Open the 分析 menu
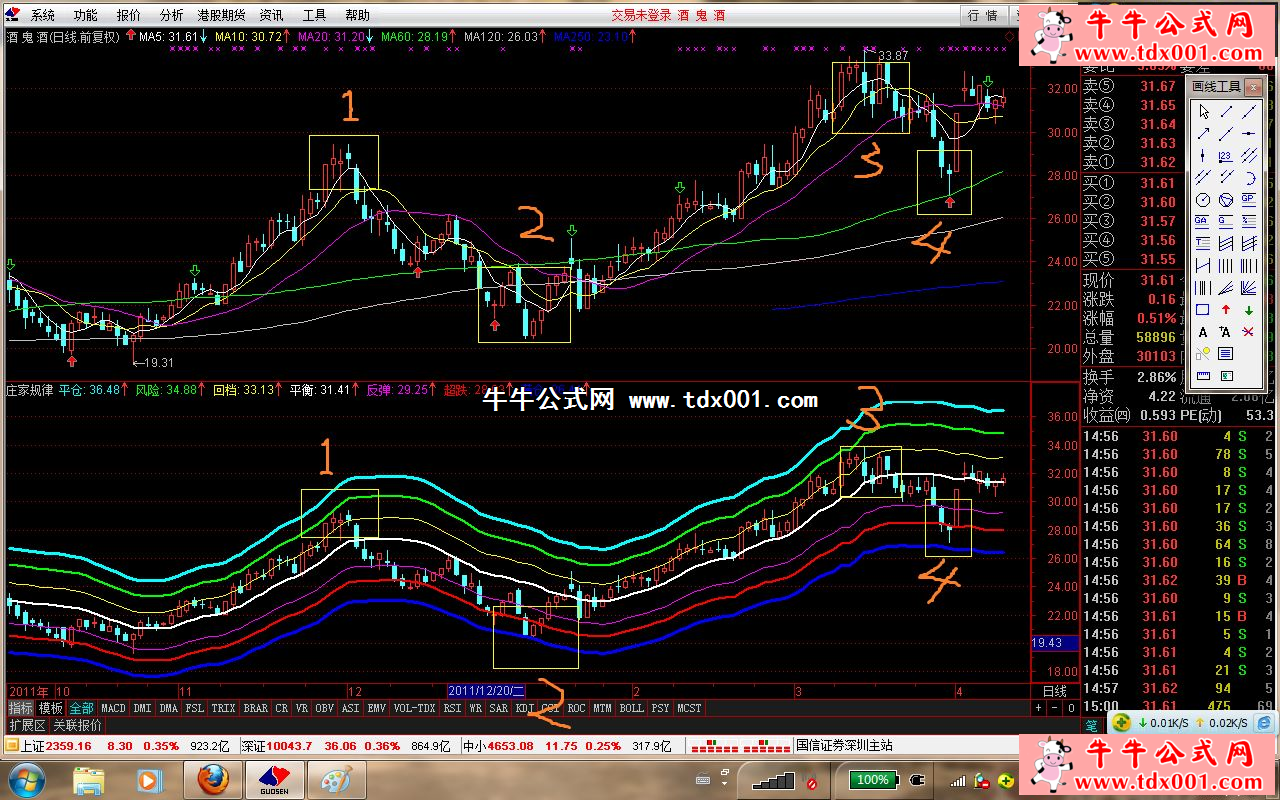The width and height of the screenshot is (1280, 800). [171, 15]
